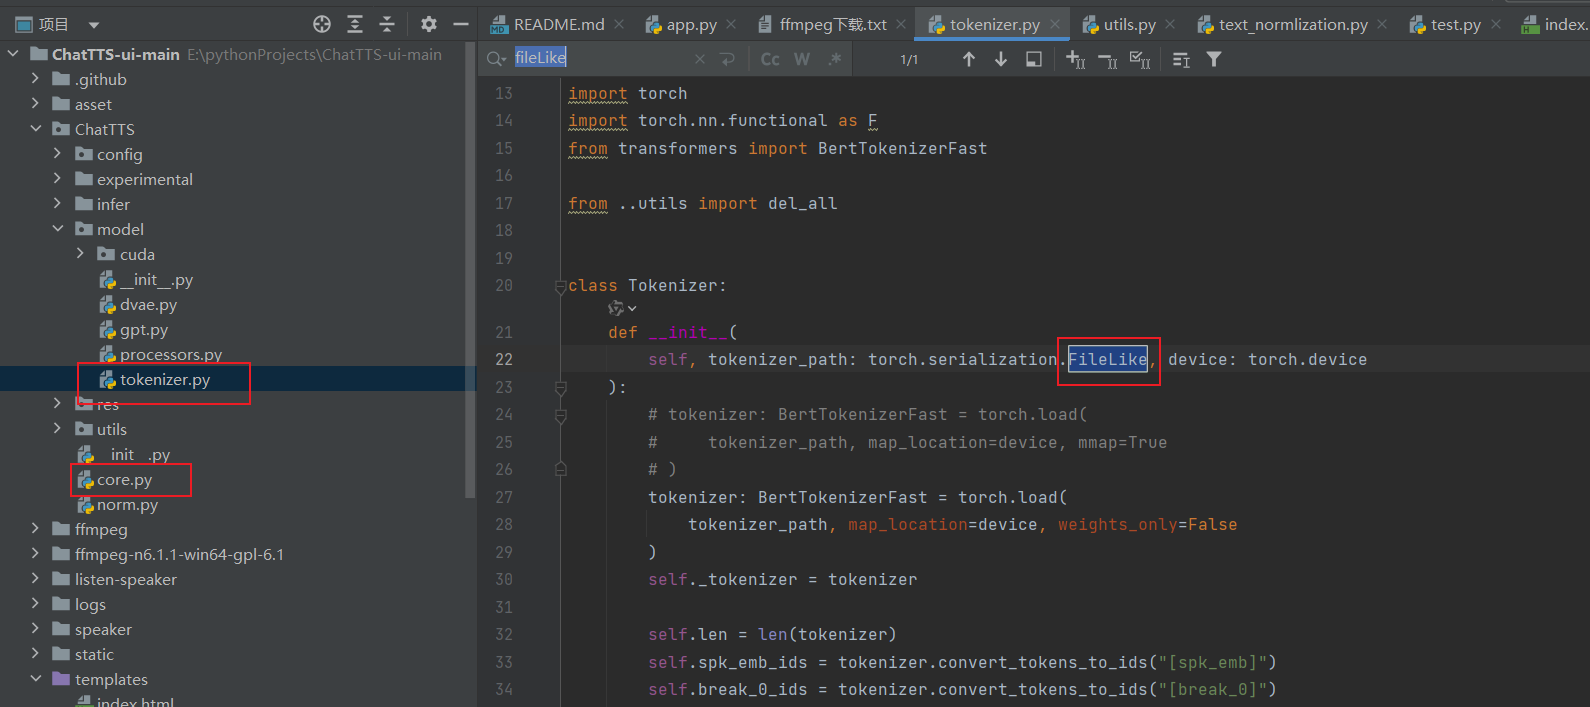Click the new line search icon

[x=727, y=59]
